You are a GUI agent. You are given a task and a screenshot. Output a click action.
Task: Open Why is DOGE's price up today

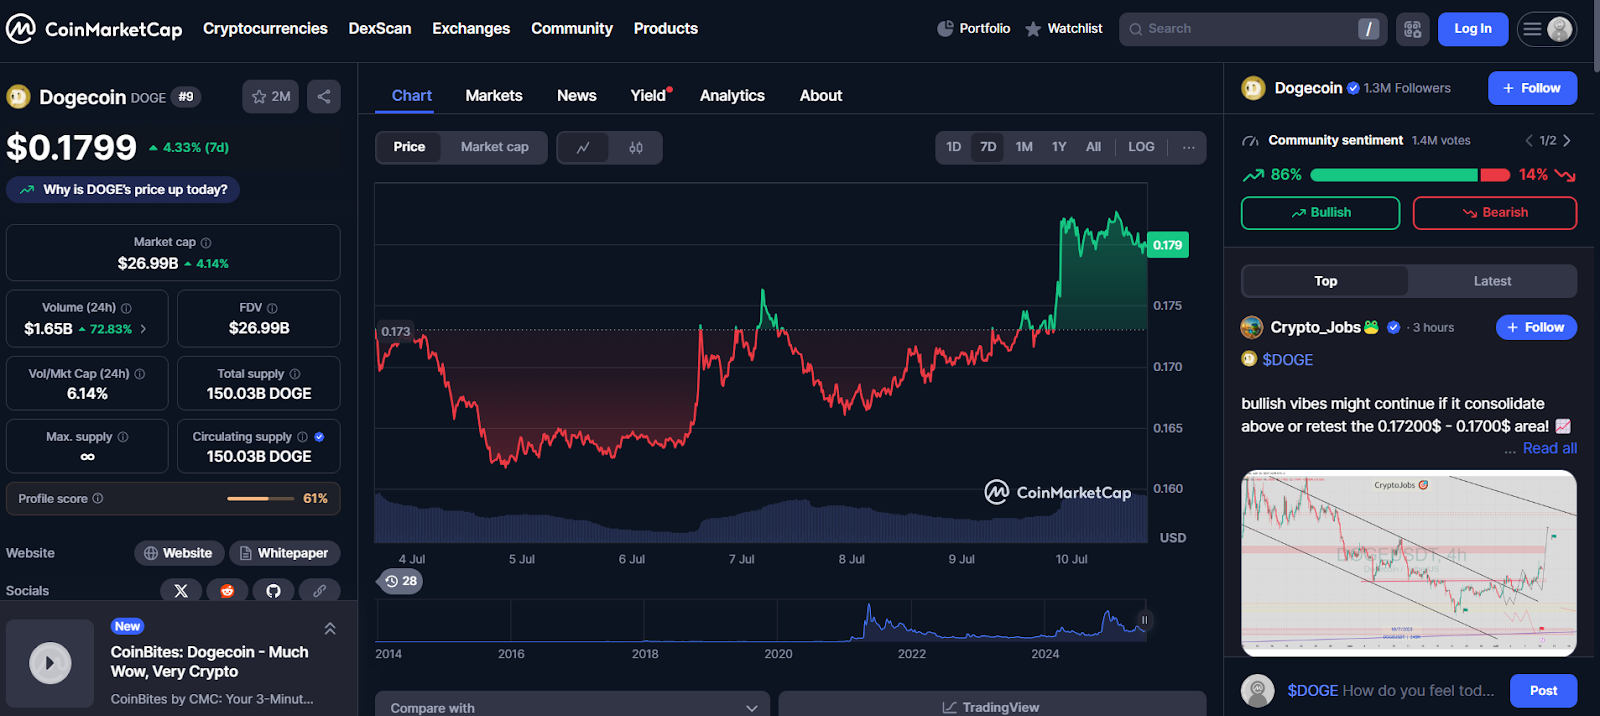point(123,190)
